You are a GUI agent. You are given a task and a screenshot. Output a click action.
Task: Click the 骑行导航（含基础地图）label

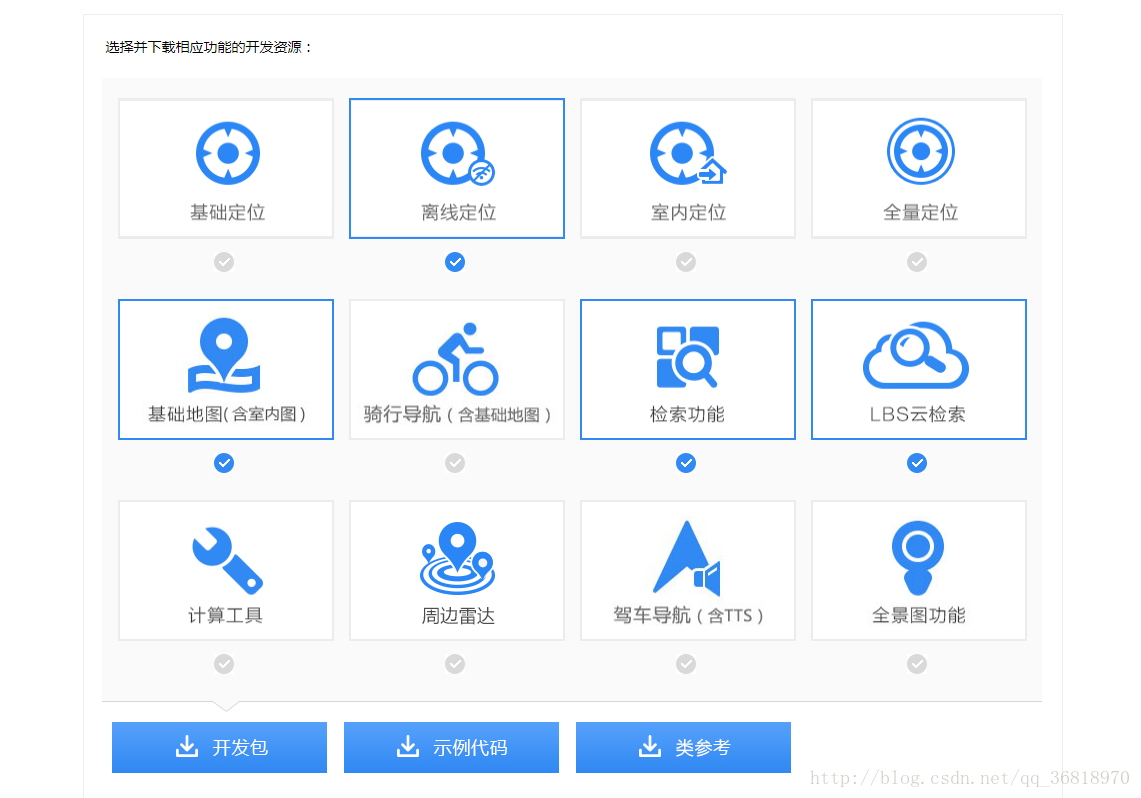458,414
